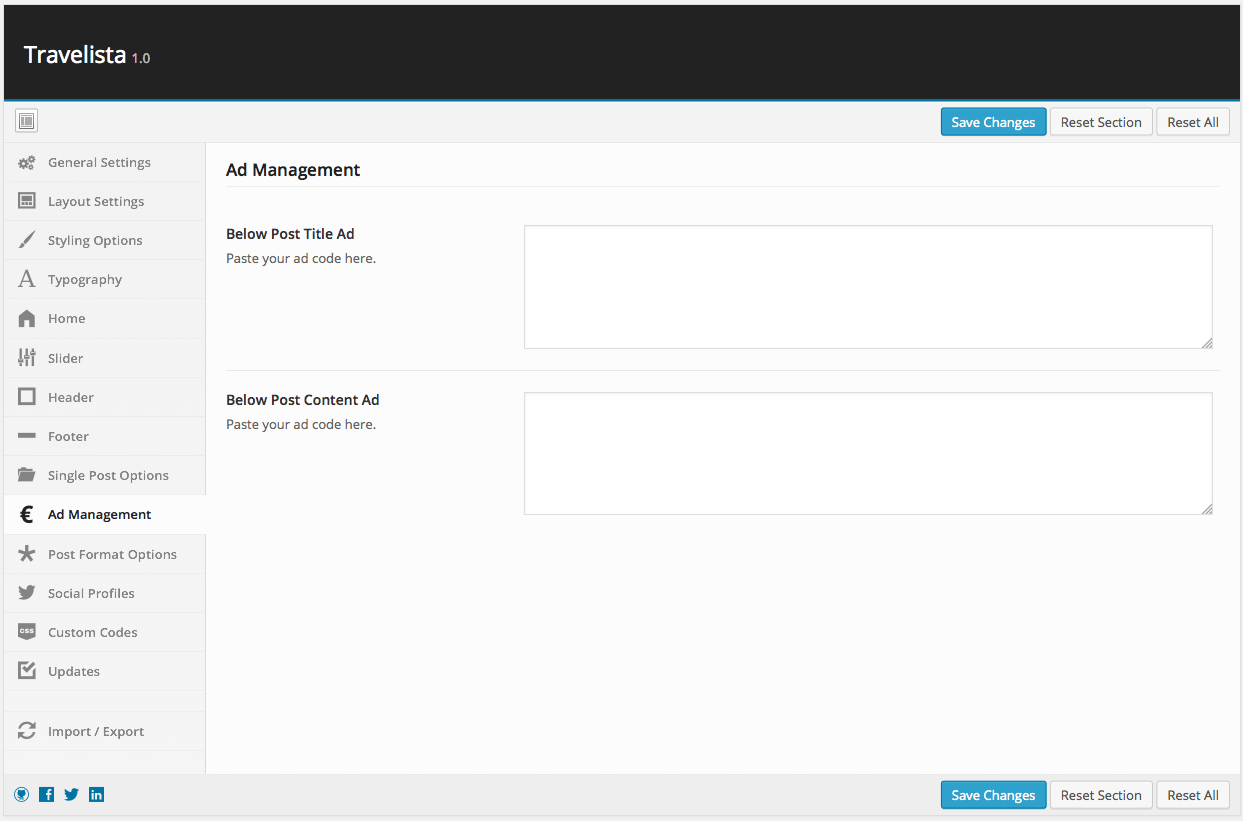
Task: Click the bottom Reset All button
Action: pos(1193,795)
